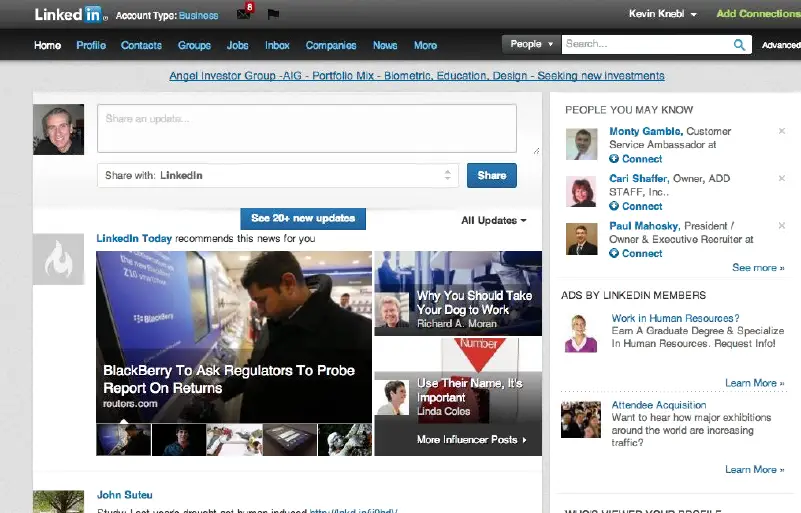Viewport: 801px width, 513px height.
Task: Go to the Profile menu item
Action: 91,45
